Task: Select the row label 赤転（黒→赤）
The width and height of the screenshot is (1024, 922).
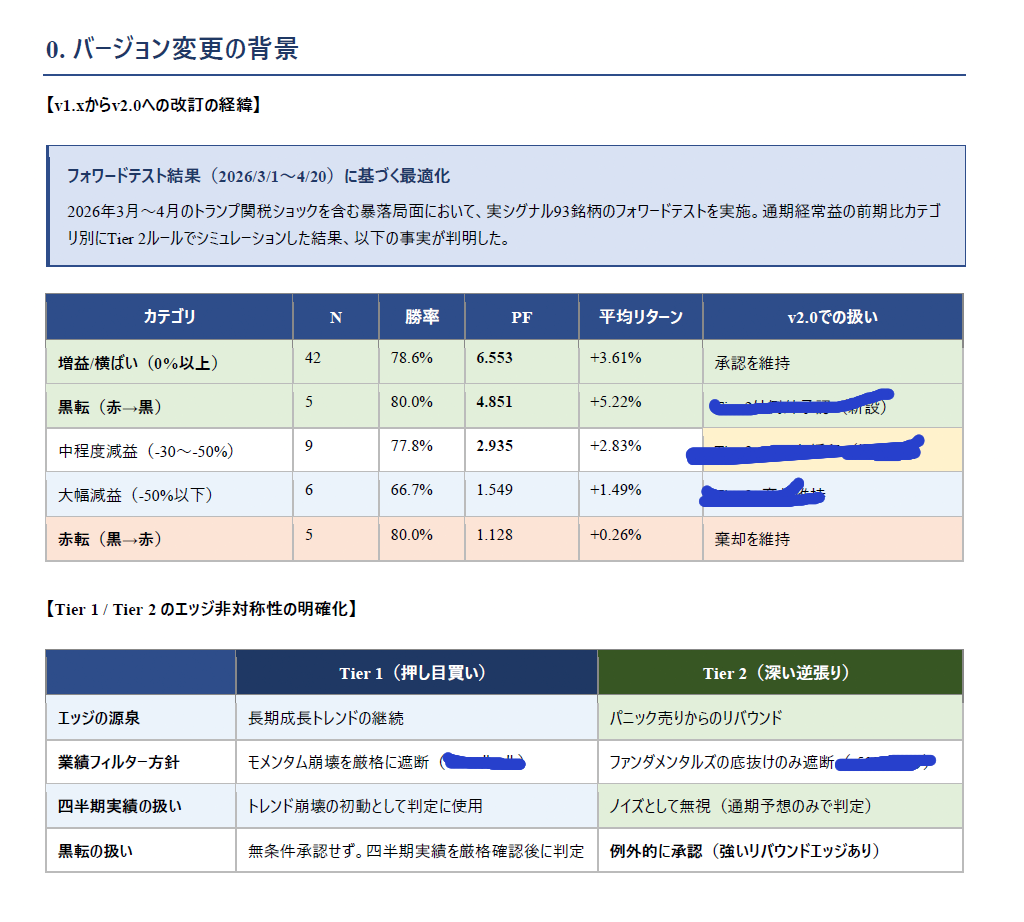Action: 110,539
